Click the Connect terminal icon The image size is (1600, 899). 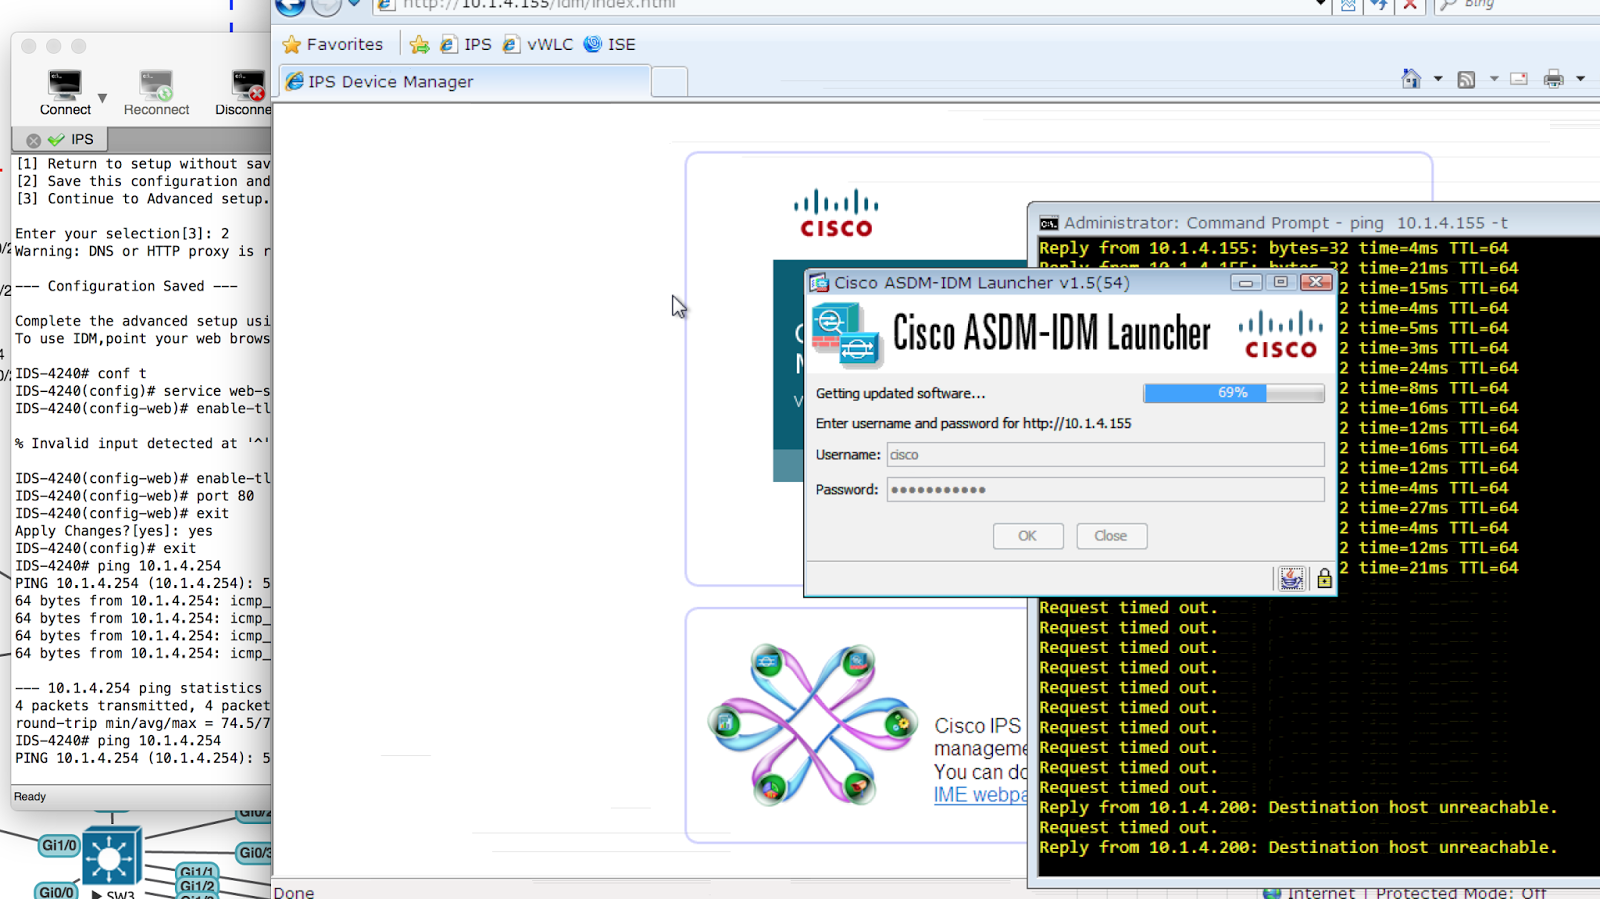click(x=65, y=85)
